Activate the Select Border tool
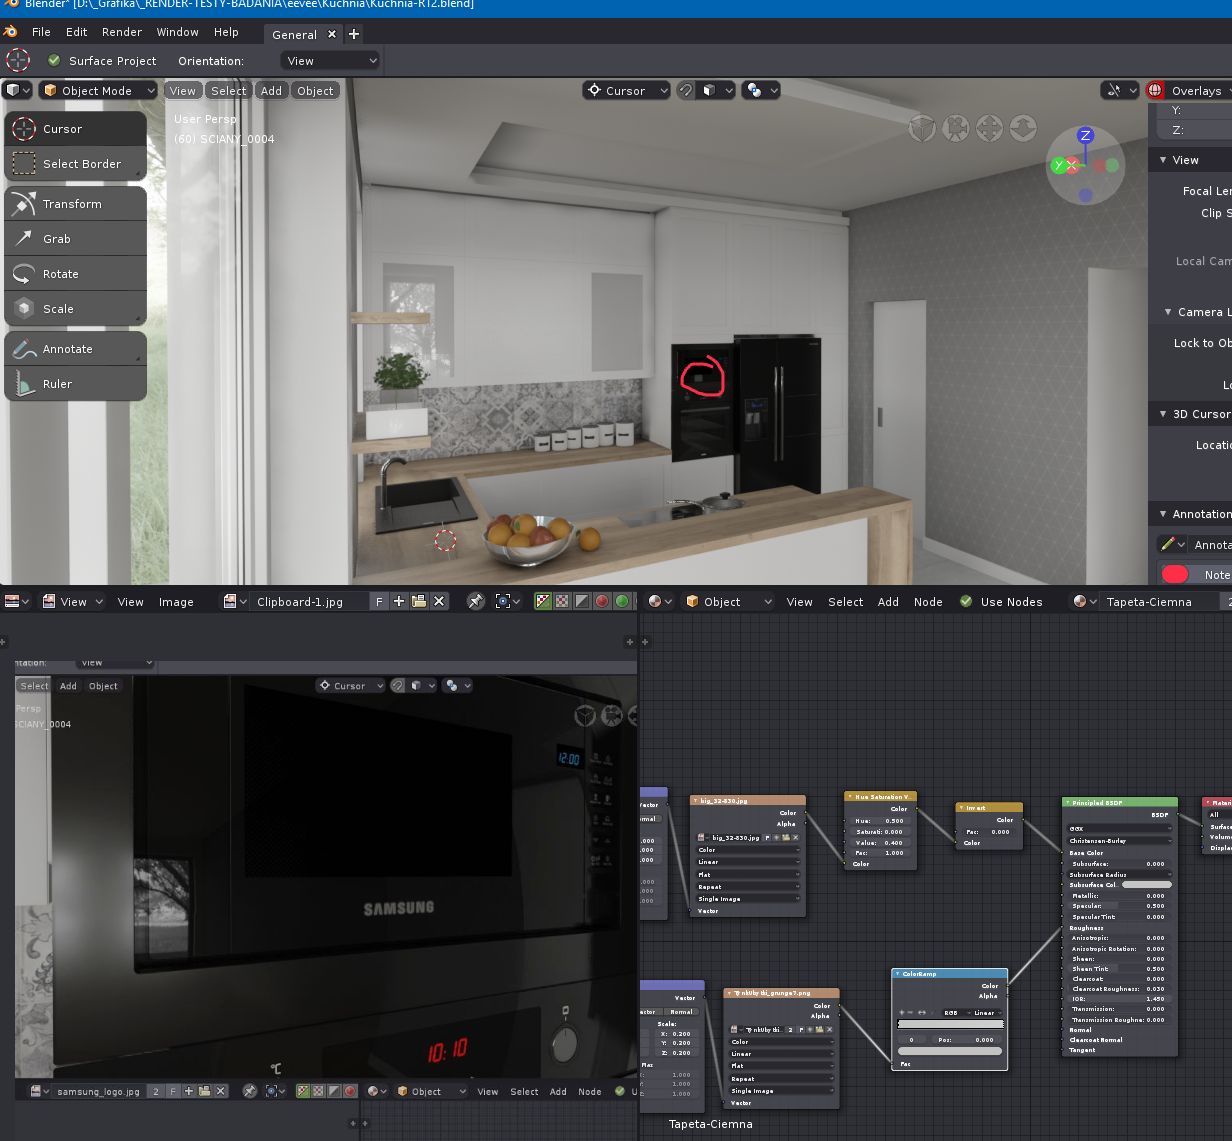This screenshot has width=1232, height=1141. point(76,164)
